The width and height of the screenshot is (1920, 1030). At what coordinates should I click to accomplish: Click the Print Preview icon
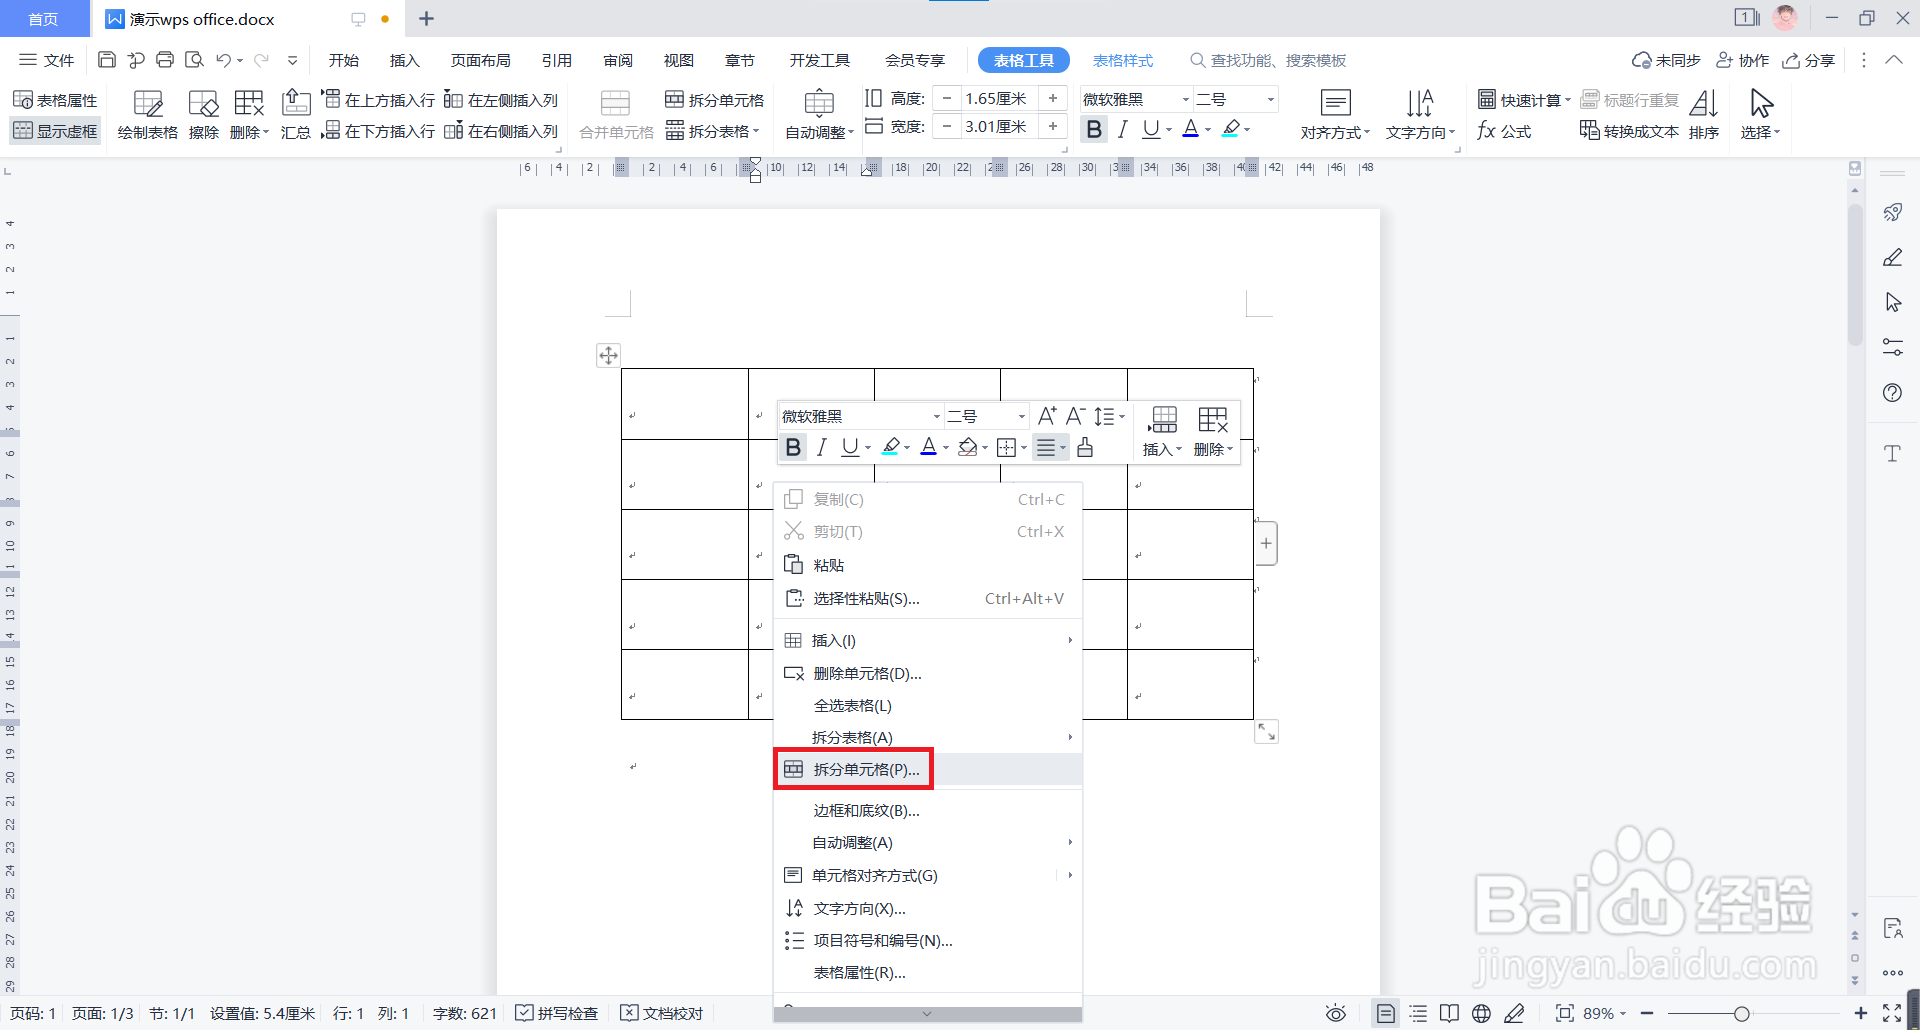194,60
